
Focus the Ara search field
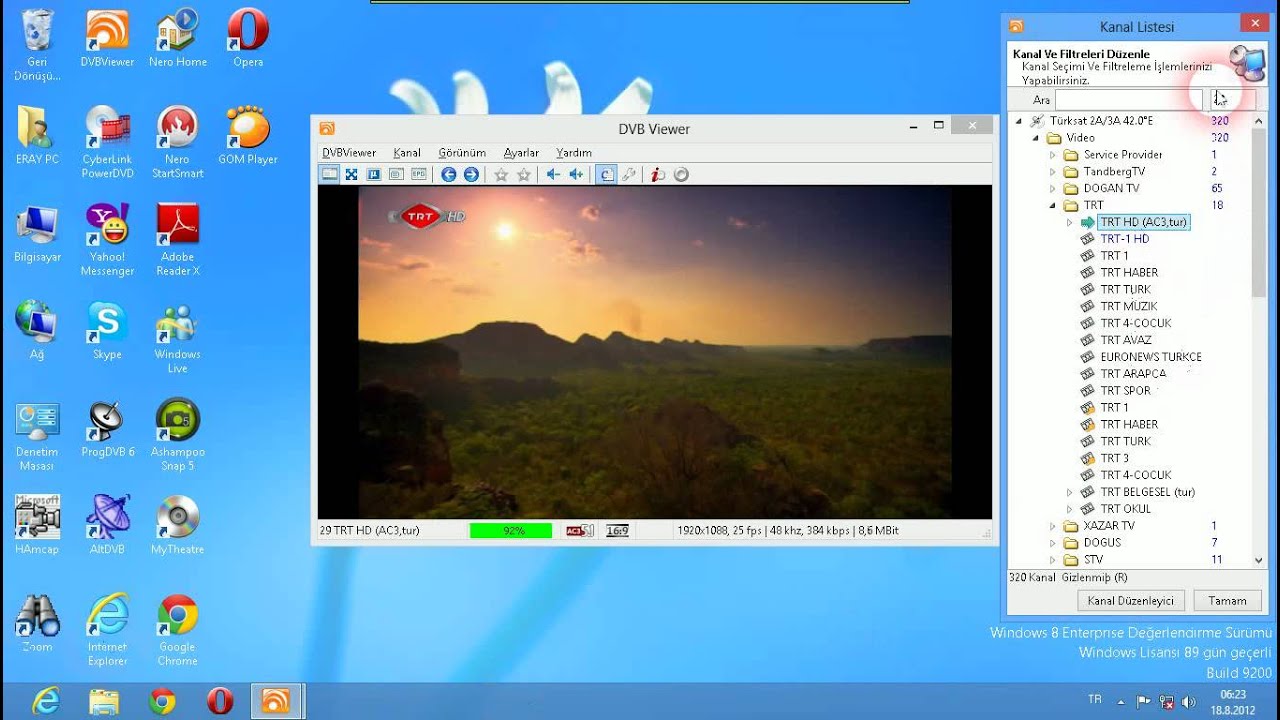pyautogui.click(x=1128, y=100)
